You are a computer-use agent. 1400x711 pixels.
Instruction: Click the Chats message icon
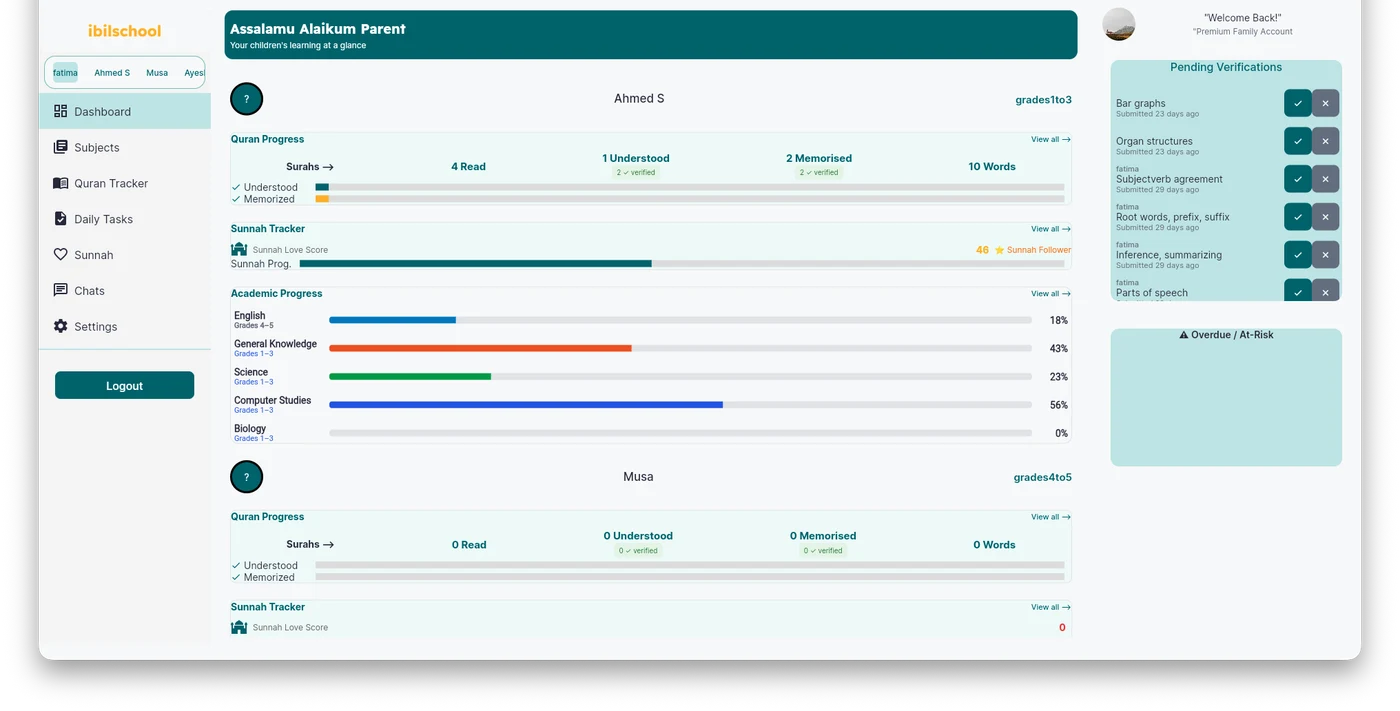[61, 290]
